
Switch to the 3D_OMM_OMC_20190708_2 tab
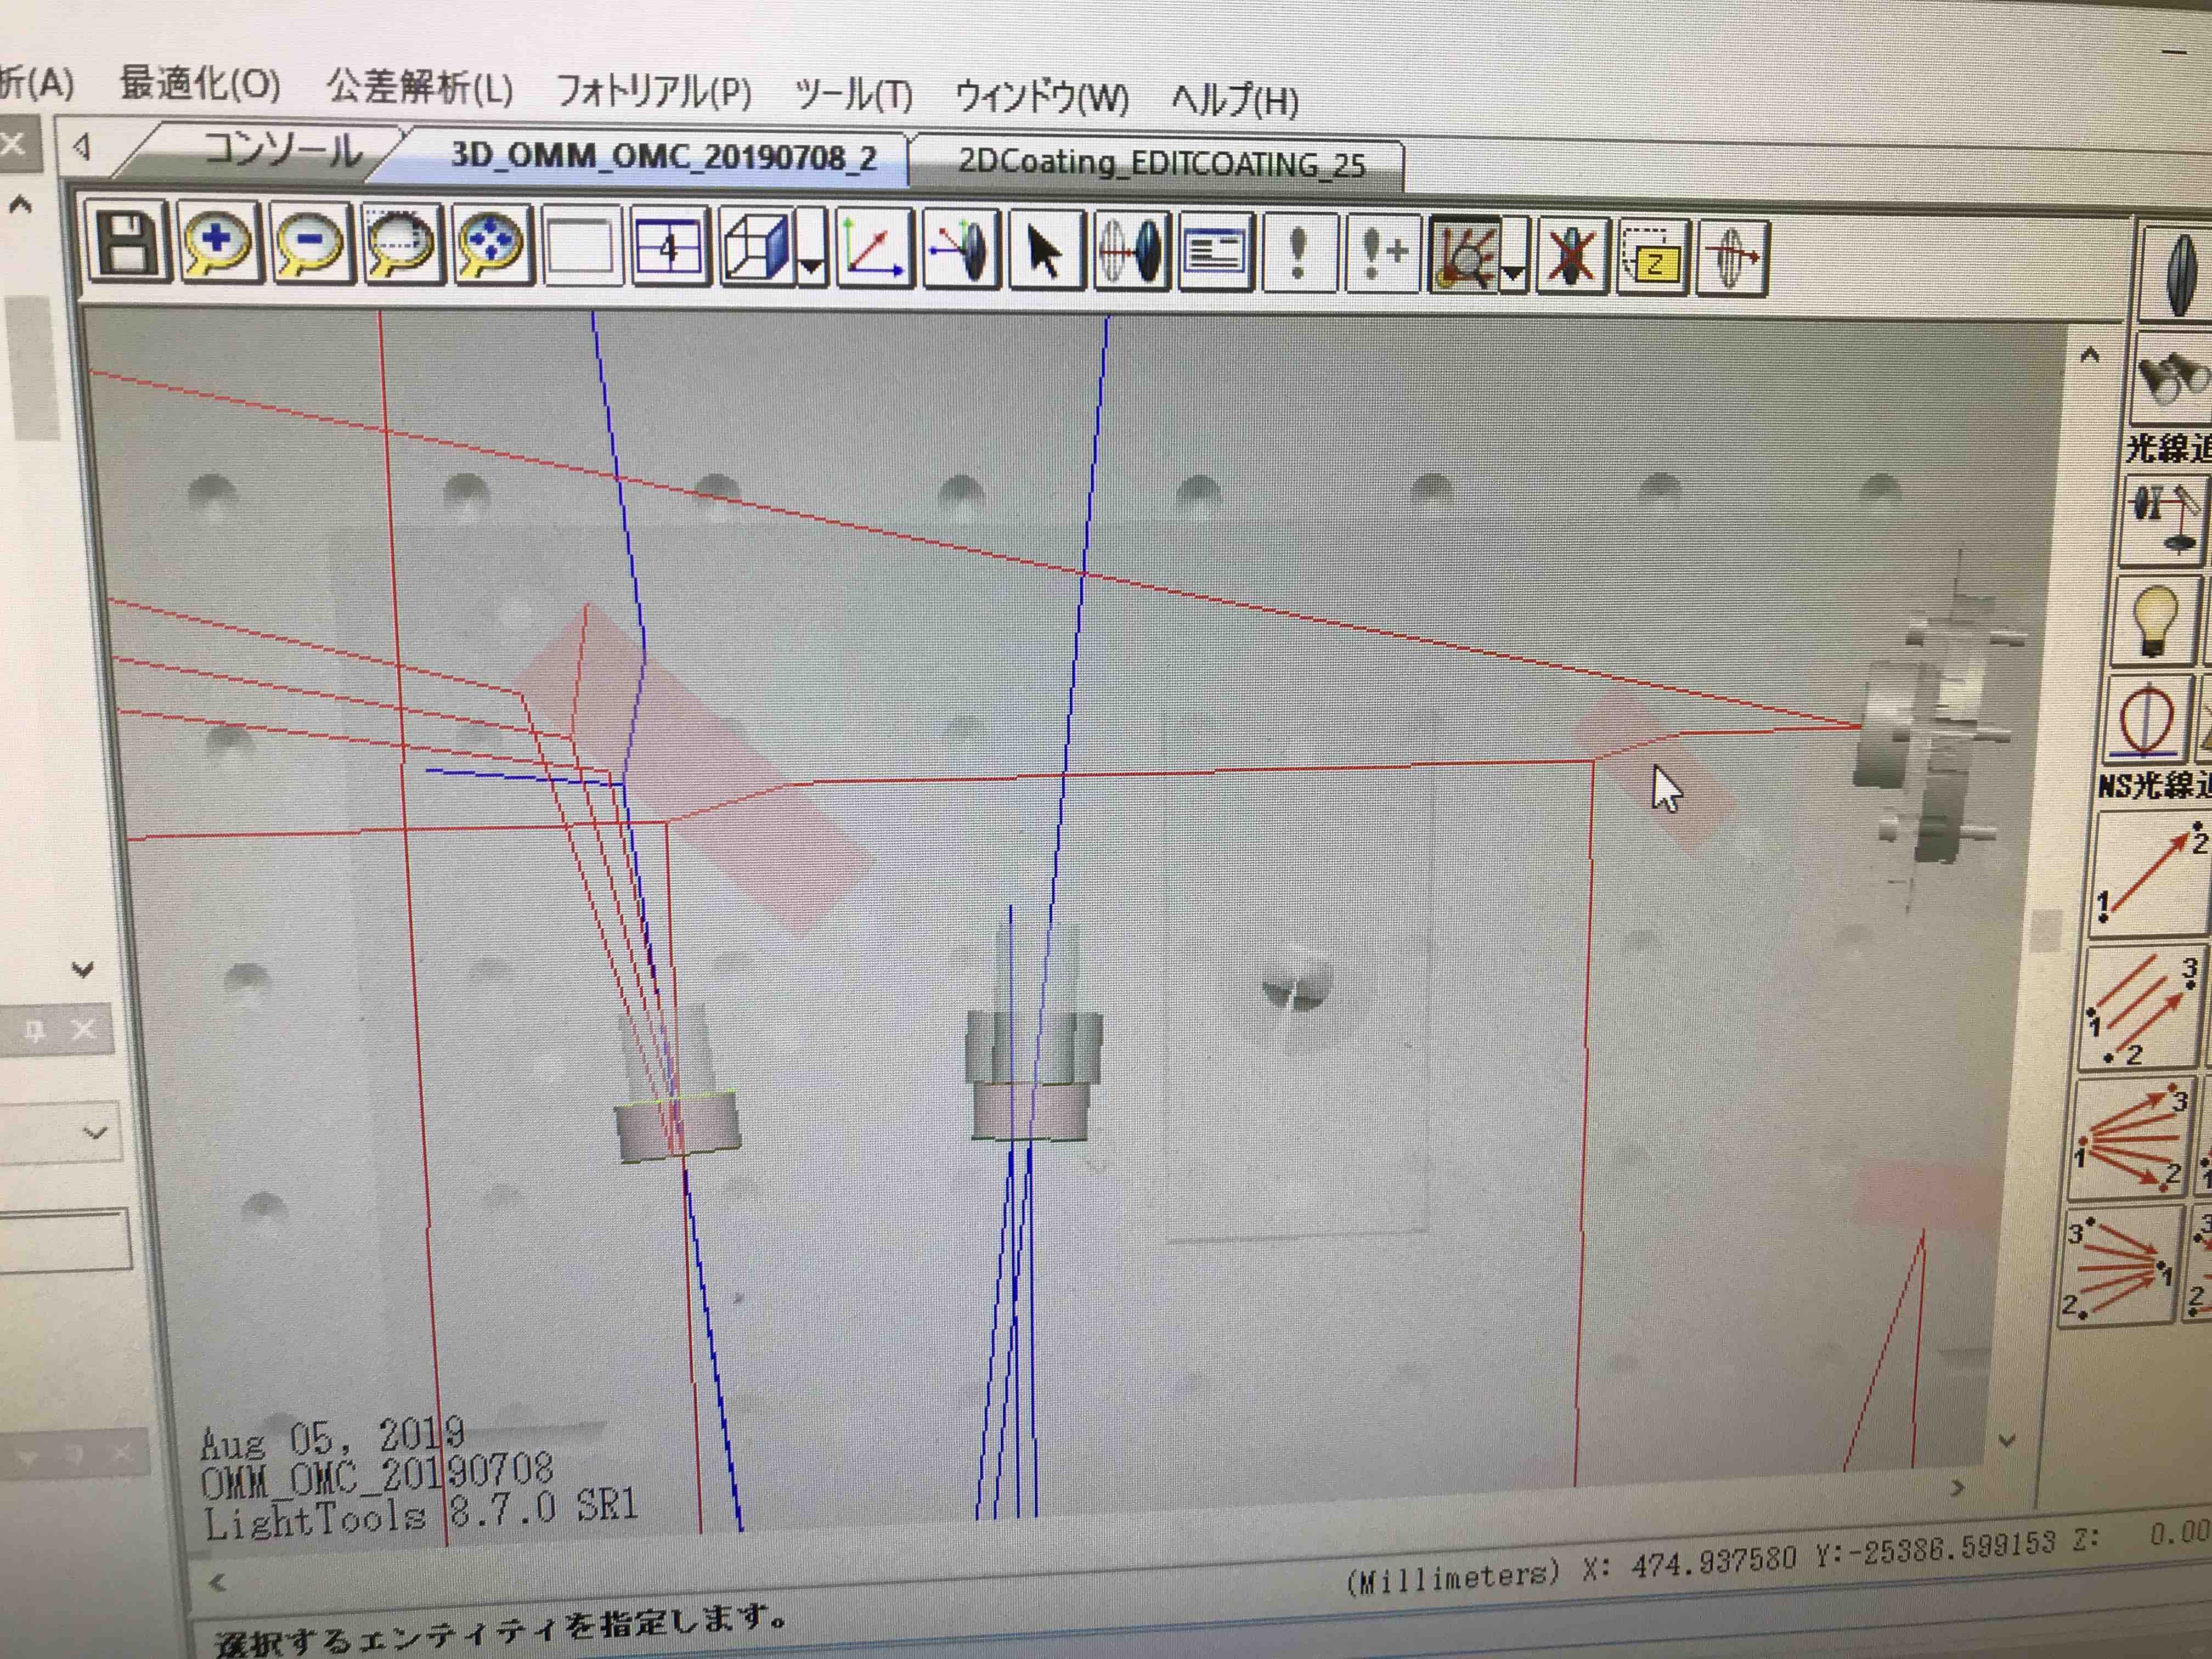(x=663, y=157)
